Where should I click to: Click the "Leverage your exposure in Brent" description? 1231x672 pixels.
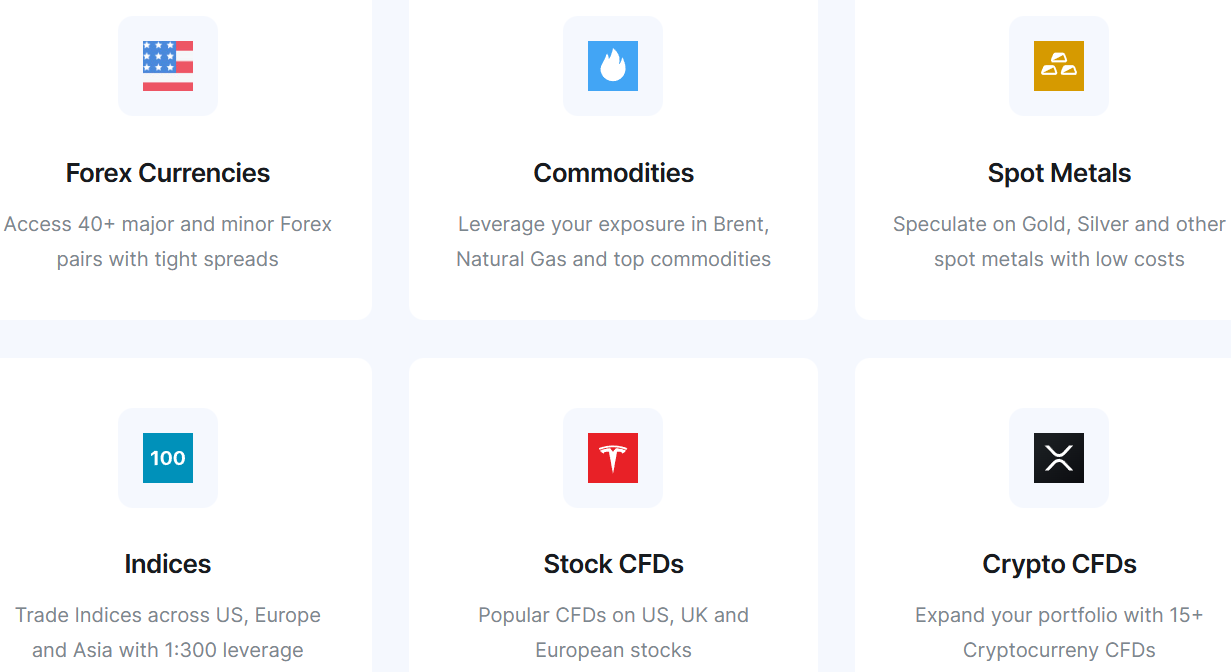coord(613,224)
